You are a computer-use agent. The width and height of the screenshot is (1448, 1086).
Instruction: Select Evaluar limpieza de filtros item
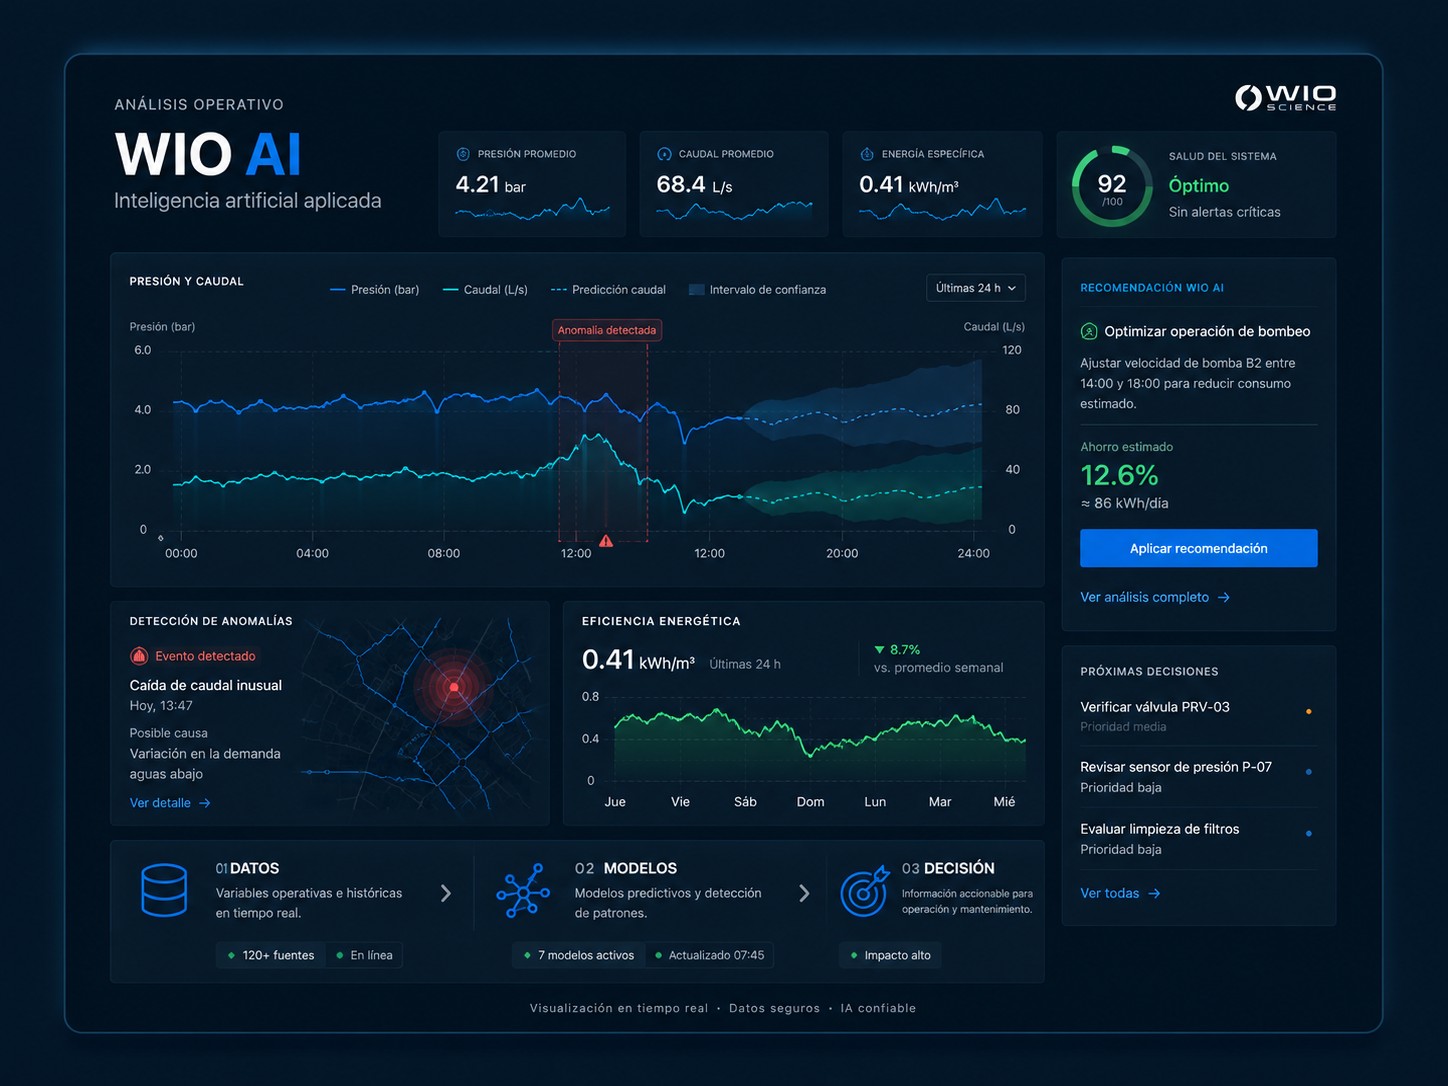(x=1198, y=839)
